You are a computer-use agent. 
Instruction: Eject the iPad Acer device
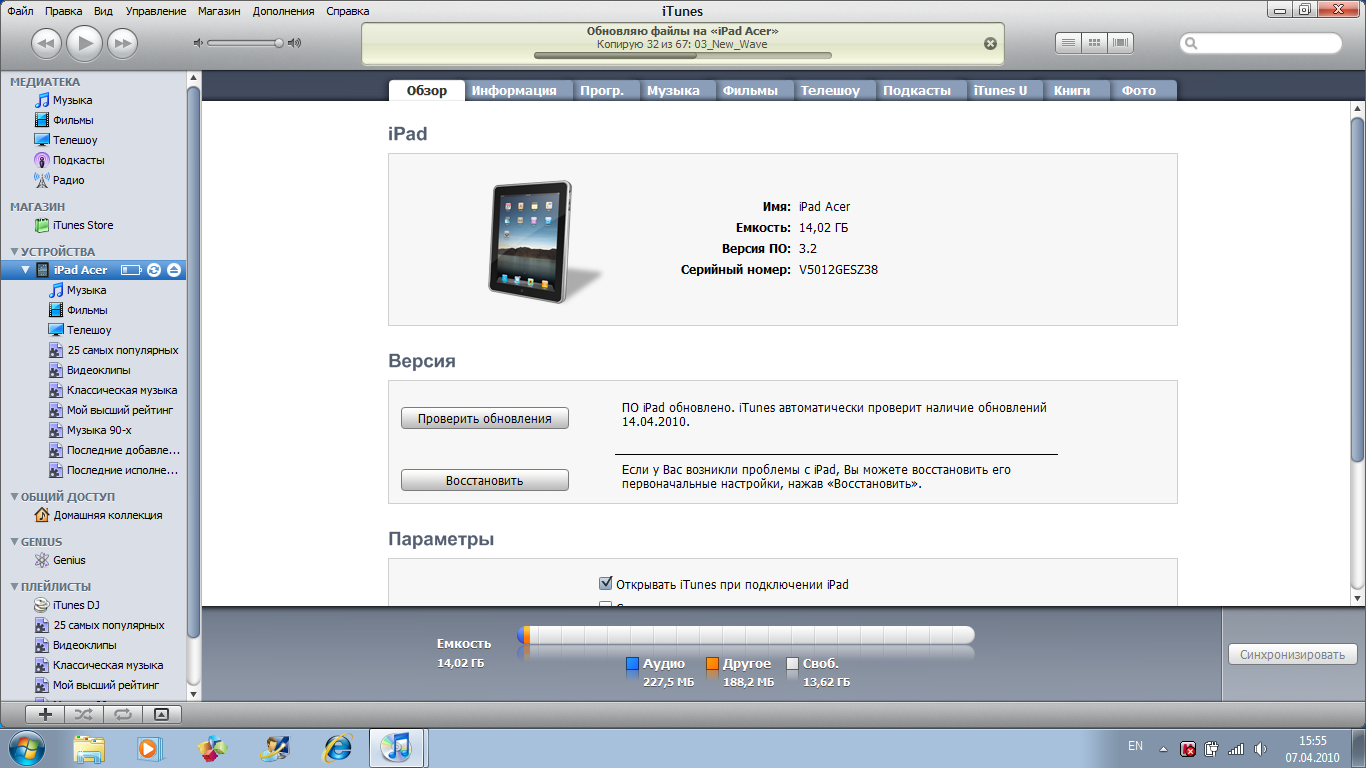pos(174,270)
